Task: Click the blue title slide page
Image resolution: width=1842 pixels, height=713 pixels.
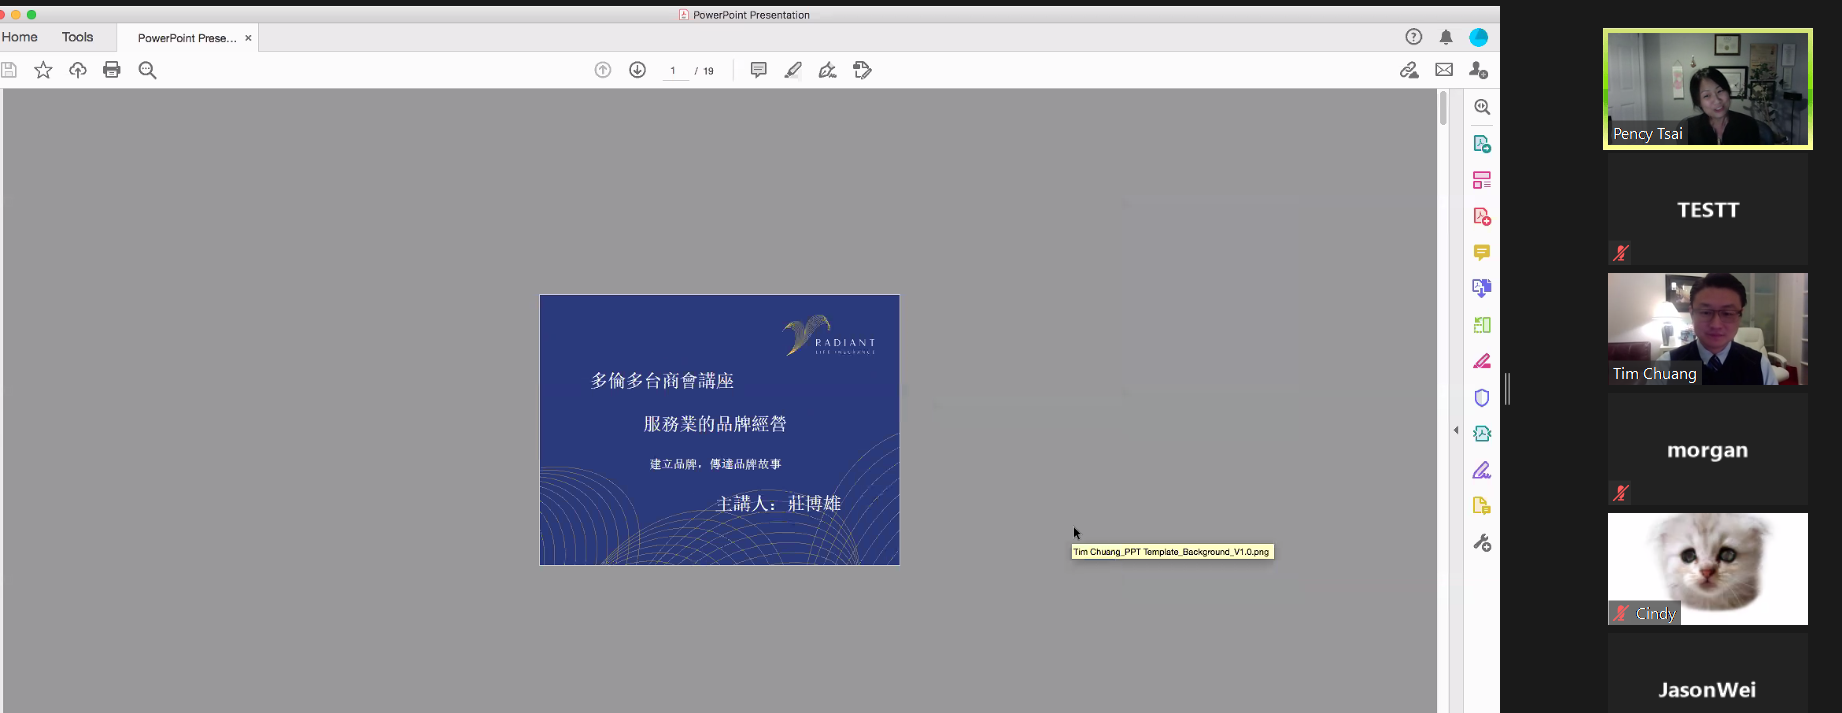Action: (x=720, y=430)
